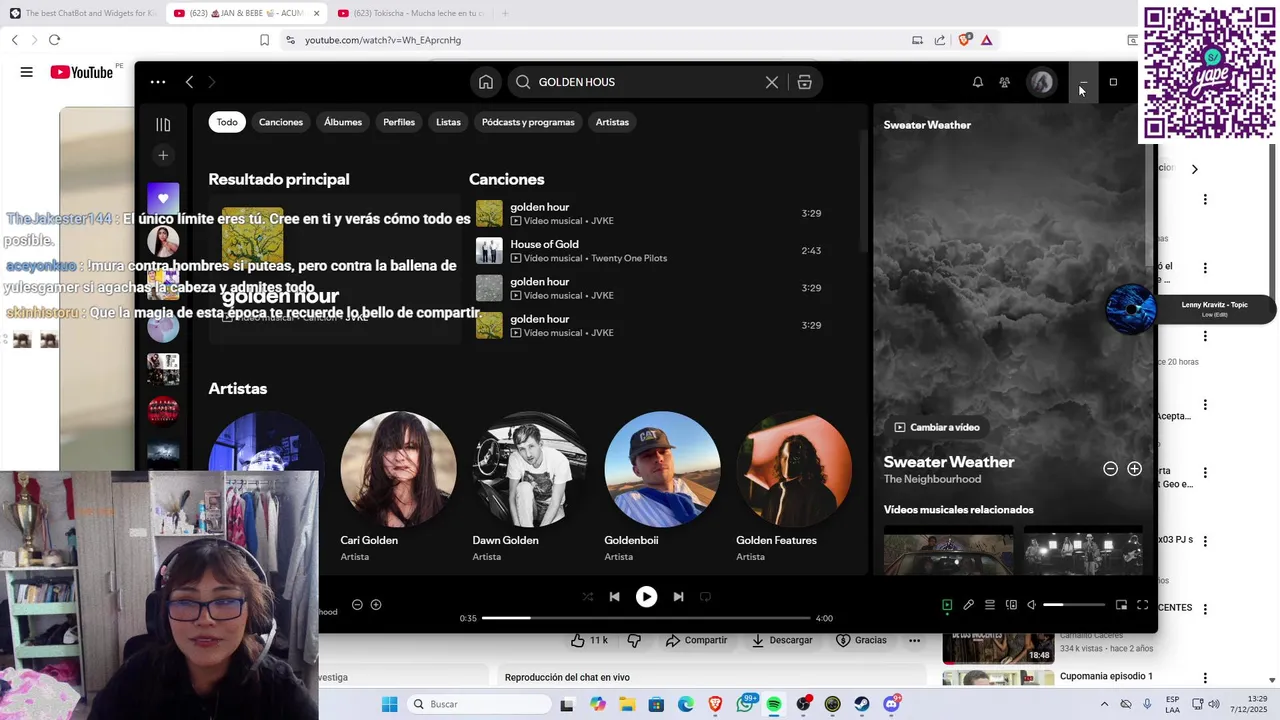
Task: Expand Your Library sidebar icon
Action: pos(163,125)
